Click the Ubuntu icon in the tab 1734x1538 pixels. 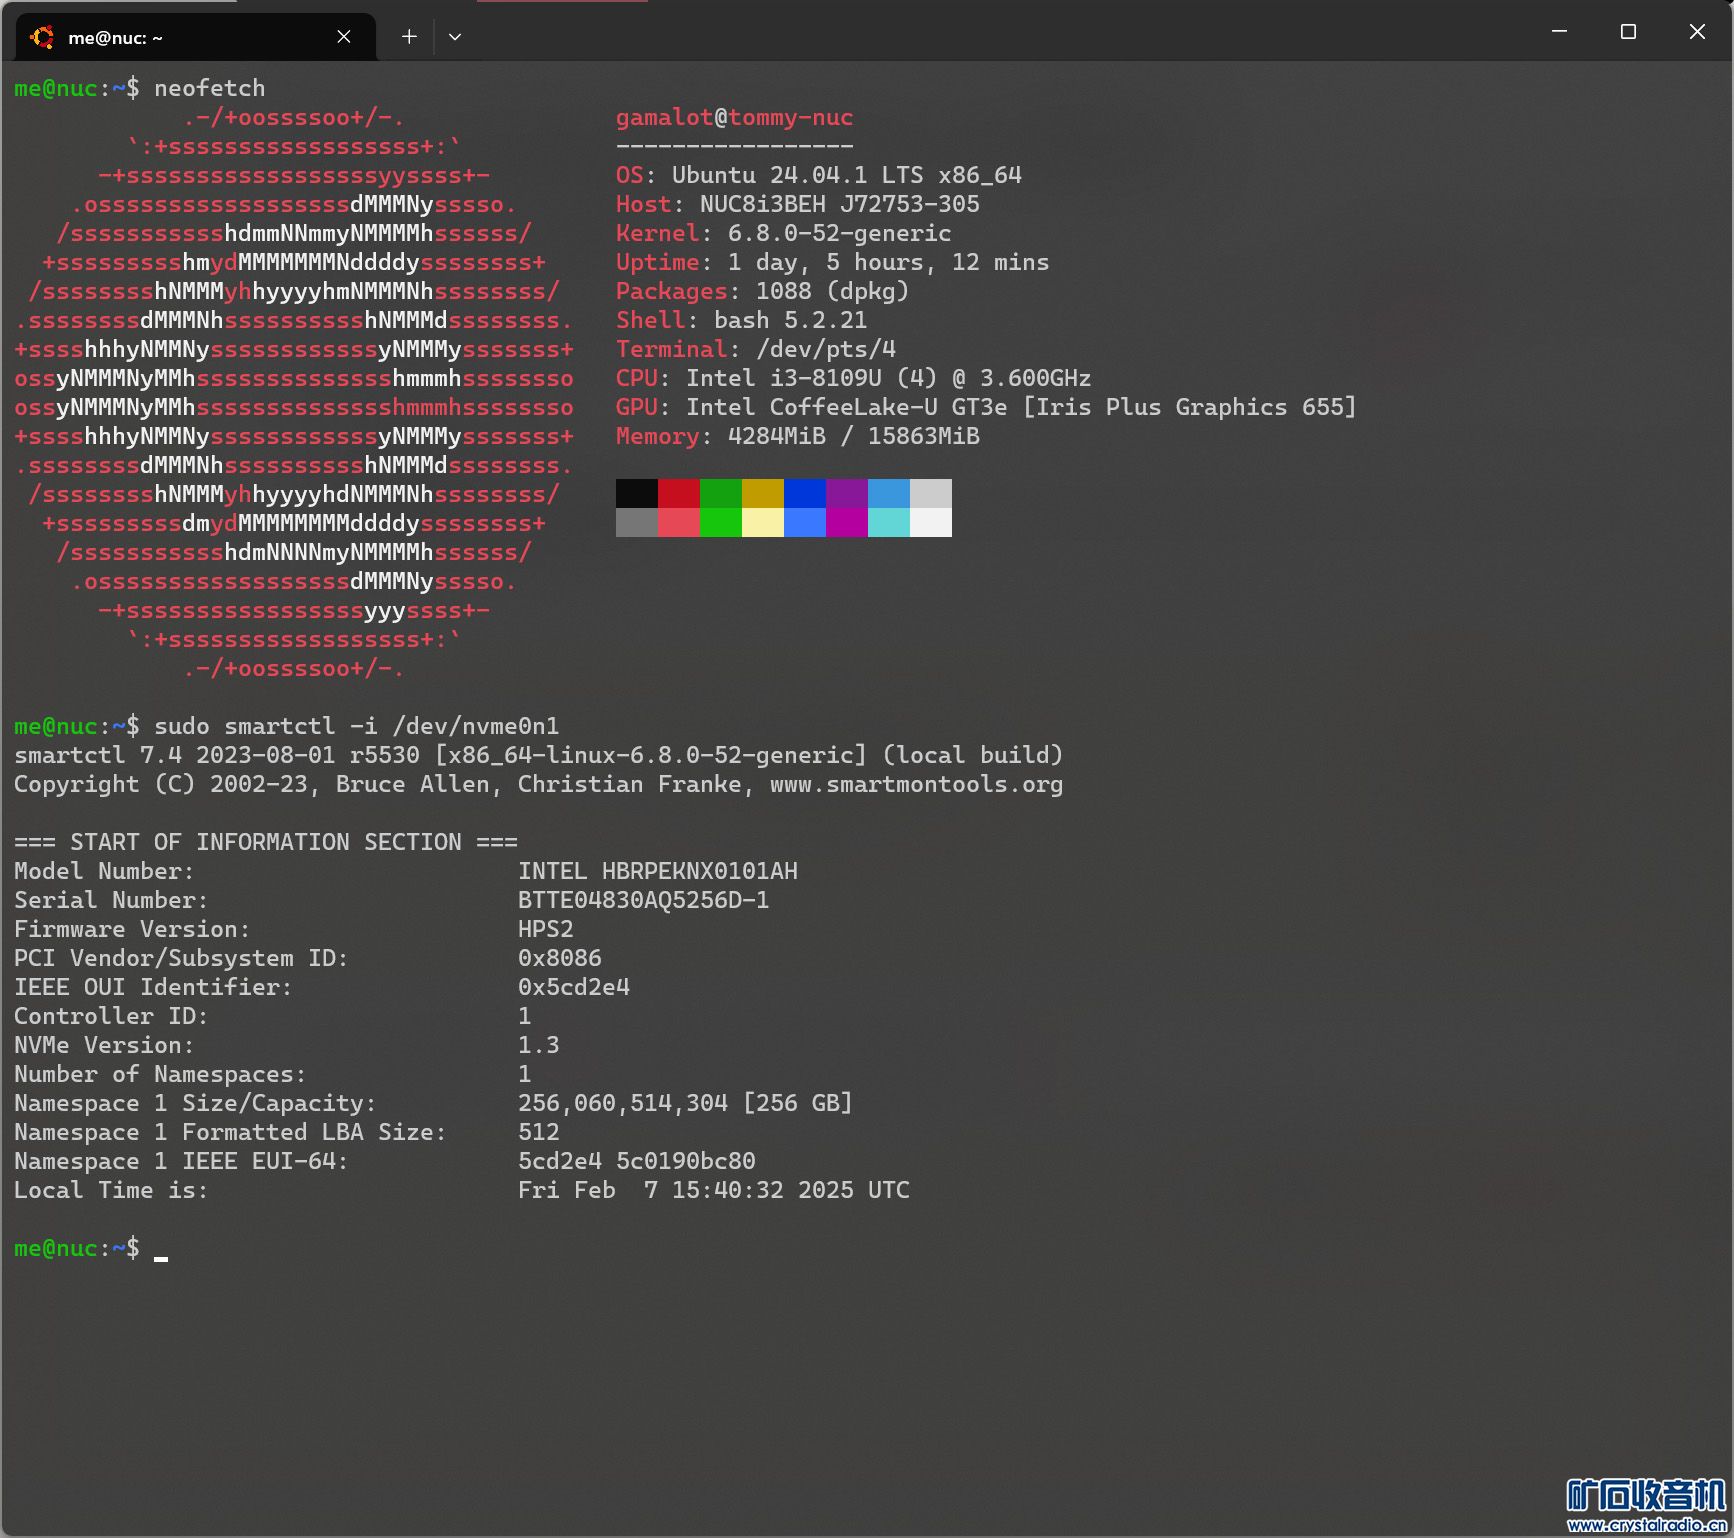click(x=42, y=37)
